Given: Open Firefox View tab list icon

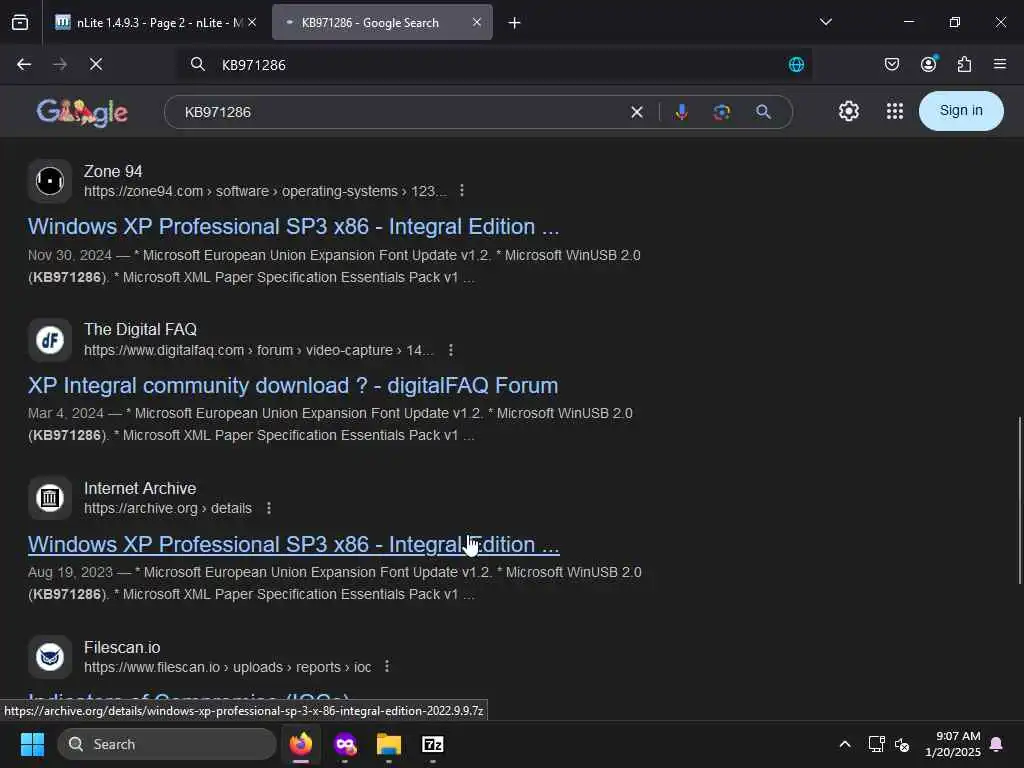Looking at the screenshot, I should click(20, 22).
